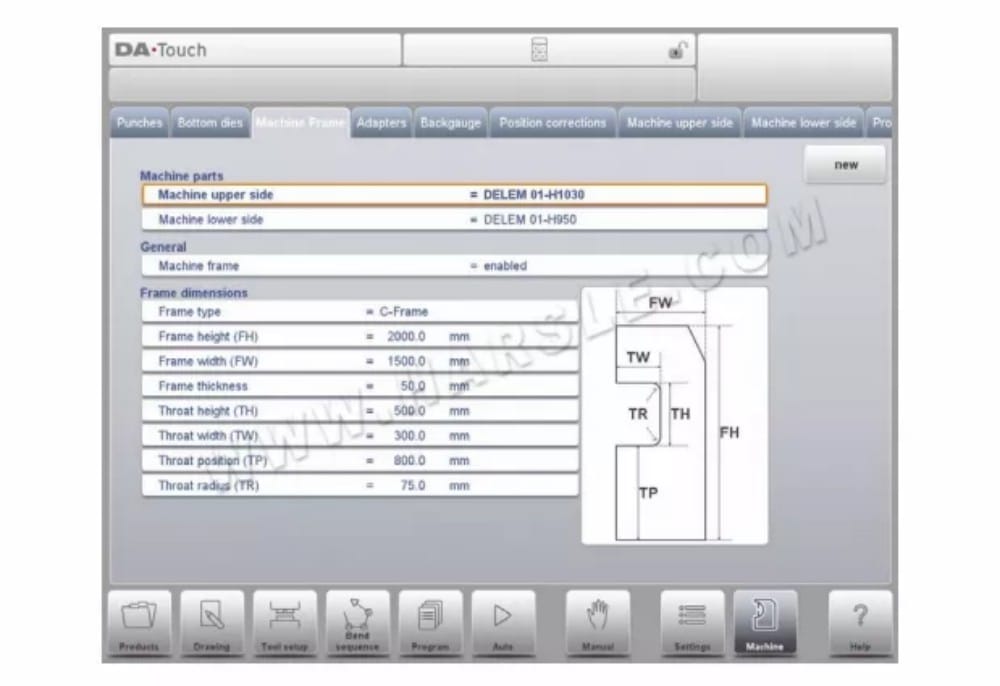Image resolution: width=1000 pixels, height=686 pixels.
Task: Select Machine lower side DELEM 01-H950 row
Action: (454, 220)
